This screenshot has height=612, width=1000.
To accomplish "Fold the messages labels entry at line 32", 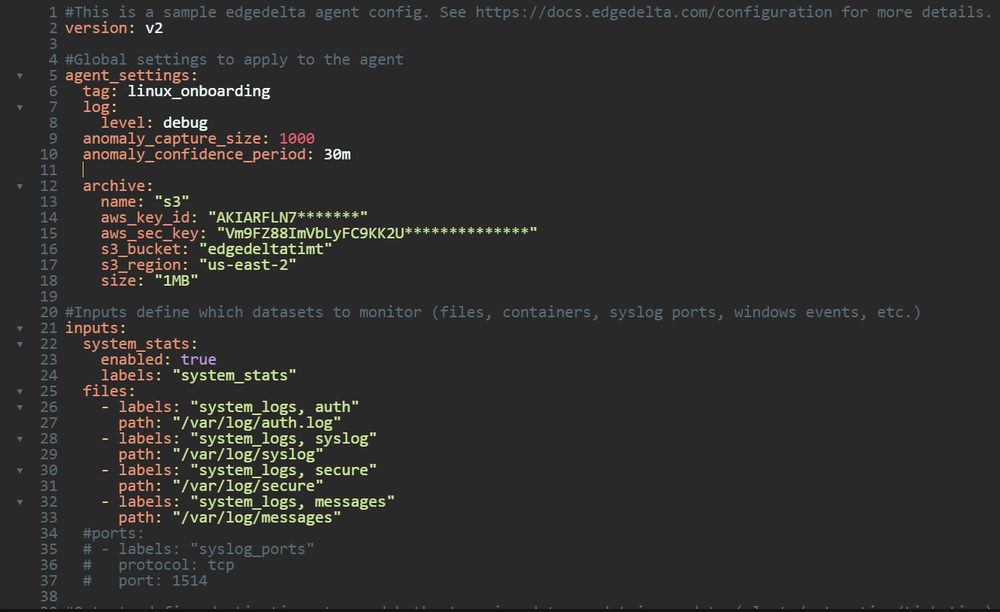I will 20,502.
